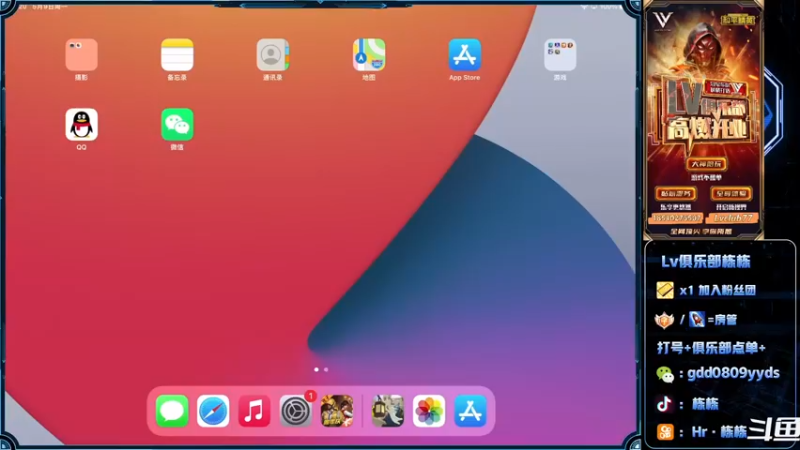Click the Hr · 栋栋 text

point(719,432)
